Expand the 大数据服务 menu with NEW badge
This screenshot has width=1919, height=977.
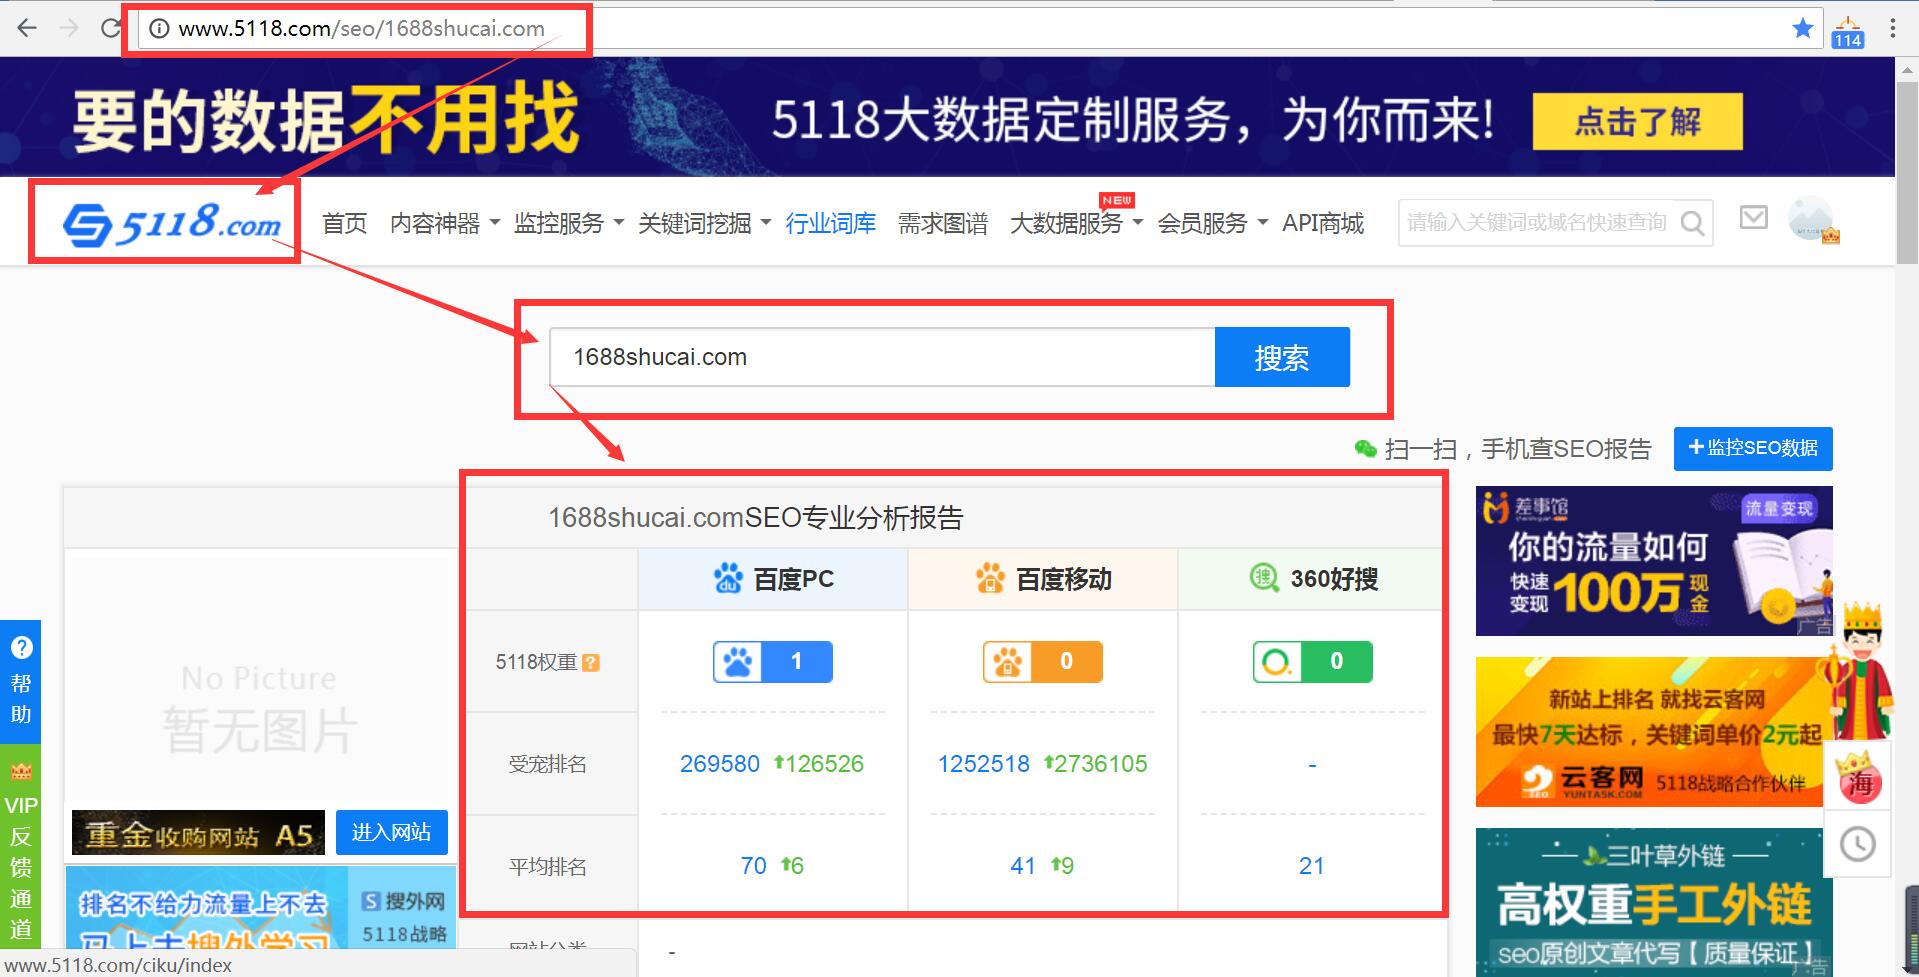[x=1067, y=222]
